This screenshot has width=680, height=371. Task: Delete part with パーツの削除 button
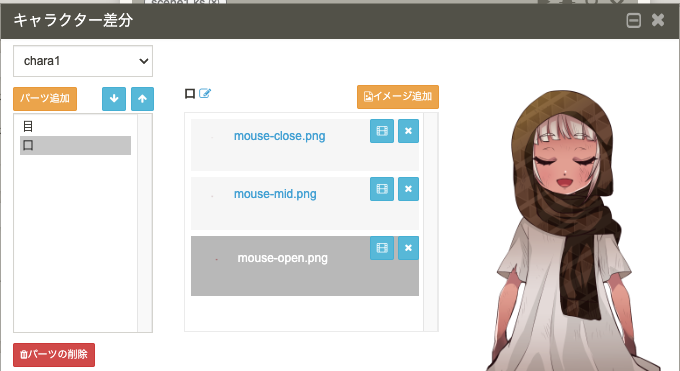click(x=54, y=355)
